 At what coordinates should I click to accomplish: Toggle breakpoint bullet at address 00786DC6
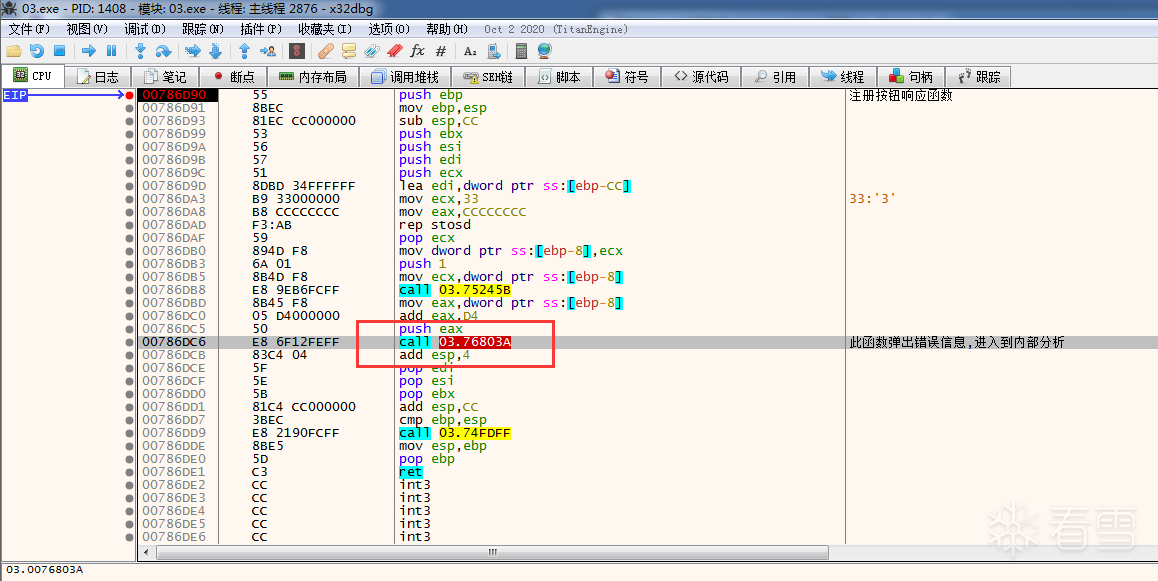tap(129, 342)
